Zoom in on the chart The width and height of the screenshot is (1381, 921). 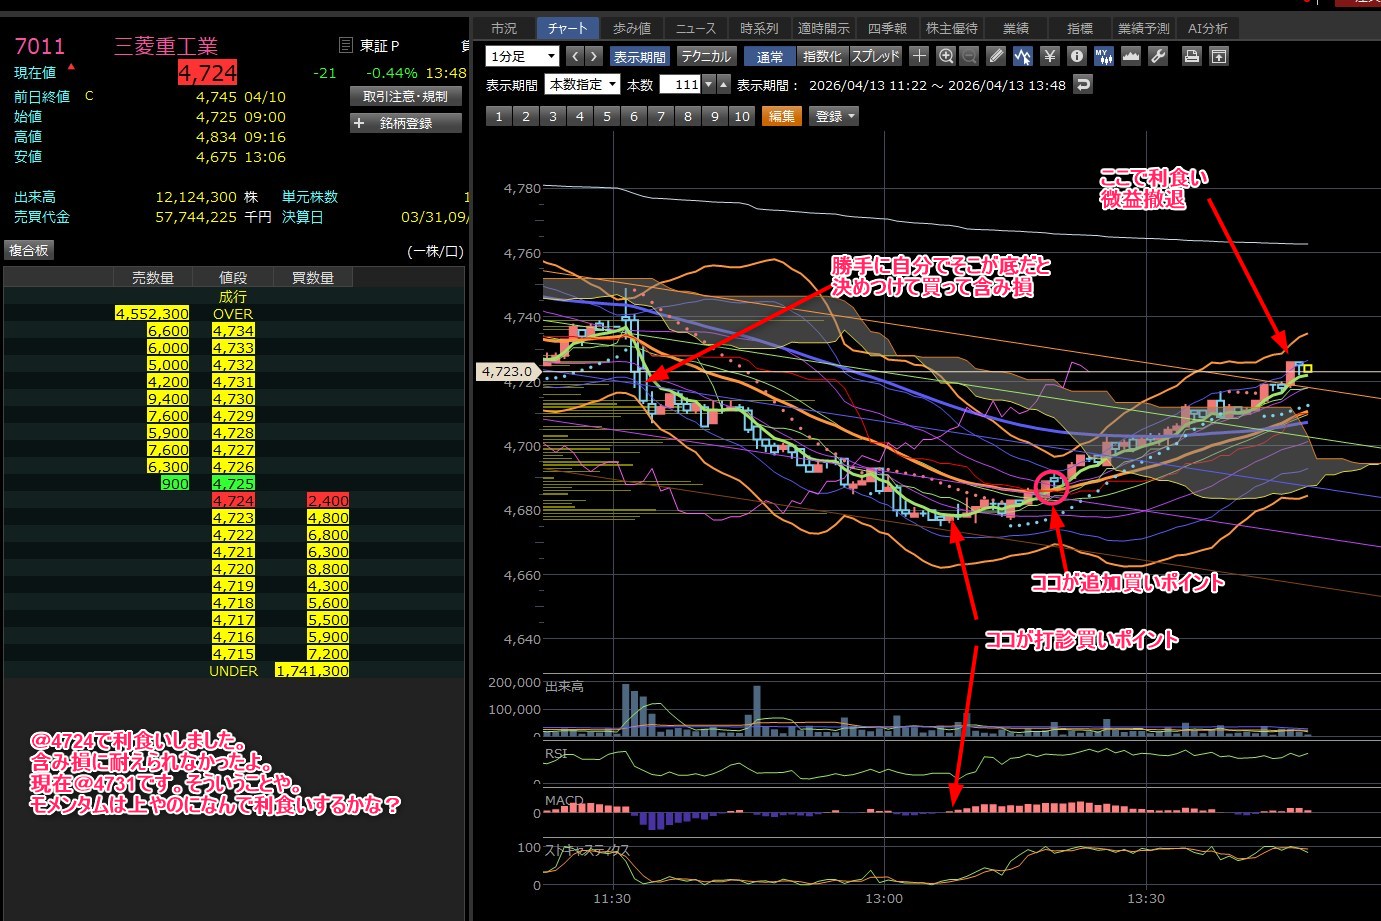point(946,56)
